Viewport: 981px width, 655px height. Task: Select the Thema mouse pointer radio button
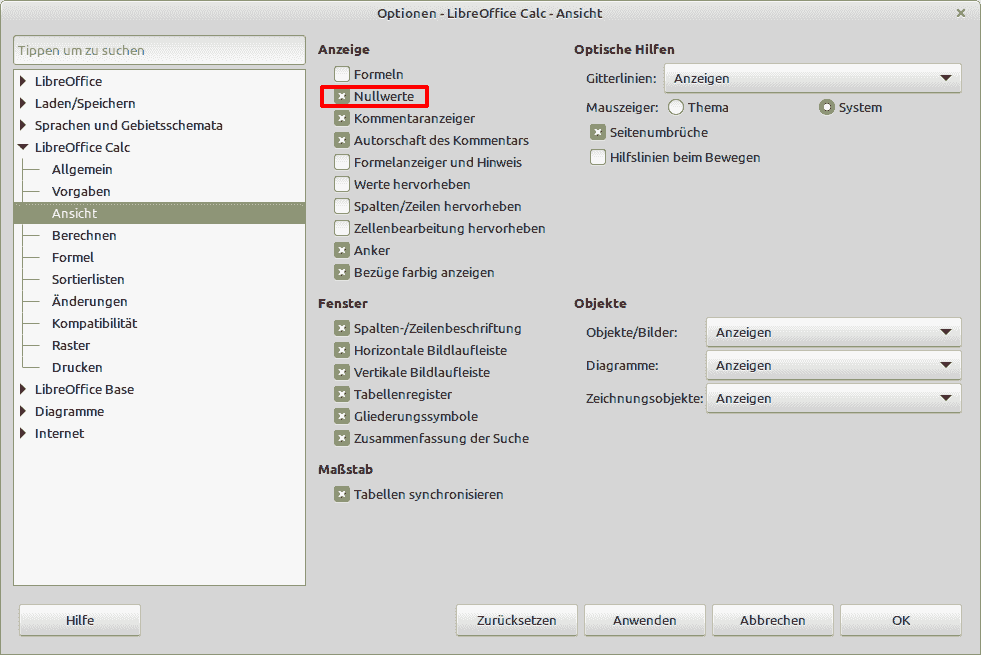click(x=676, y=108)
